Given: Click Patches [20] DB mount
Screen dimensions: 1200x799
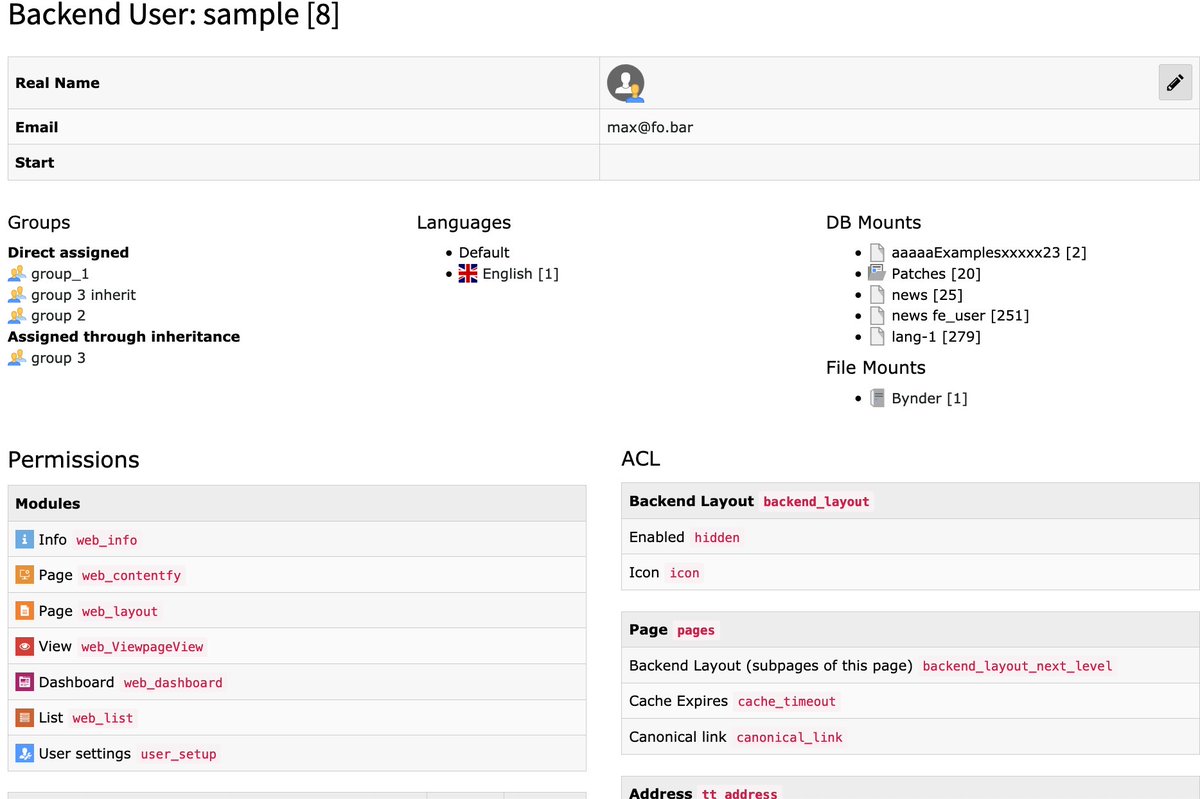Looking at the screenshot, I should coord(936,274).
